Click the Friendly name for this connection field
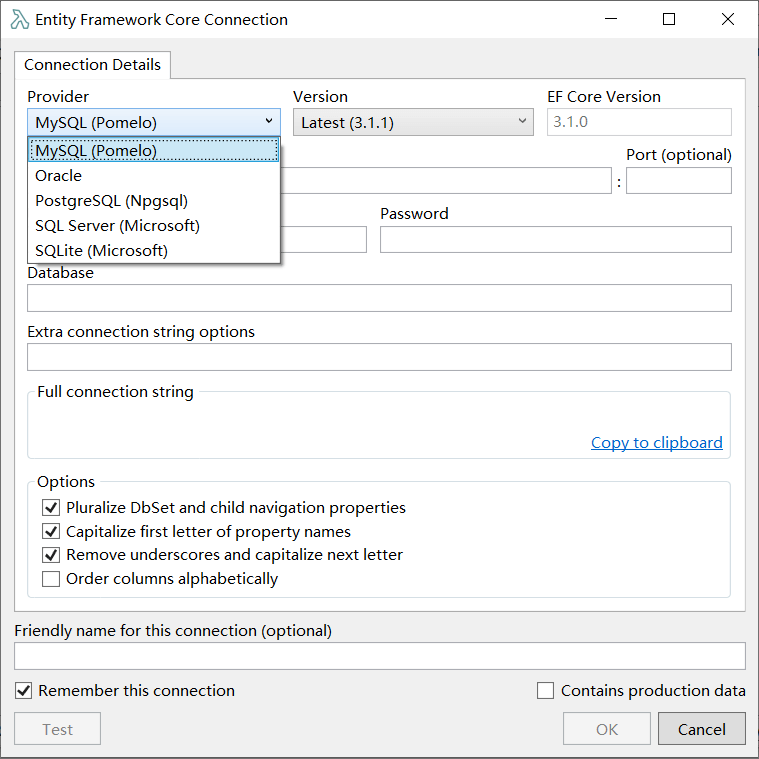 (380, 656)
